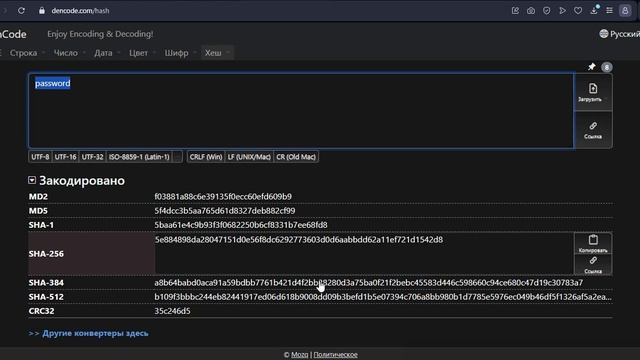Open the Дата menu
This screenshot has width=640, height=360.
click(x=107, y=53)
